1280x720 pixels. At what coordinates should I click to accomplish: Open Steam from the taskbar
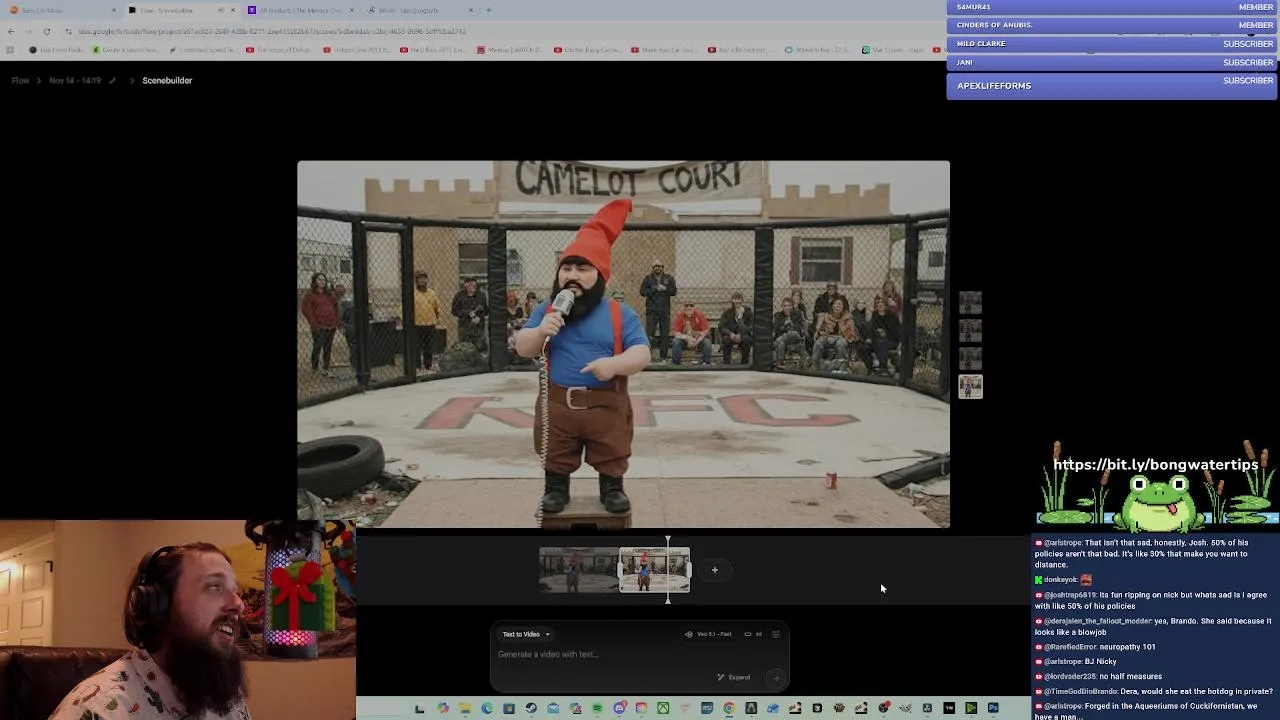pos(531,708)
